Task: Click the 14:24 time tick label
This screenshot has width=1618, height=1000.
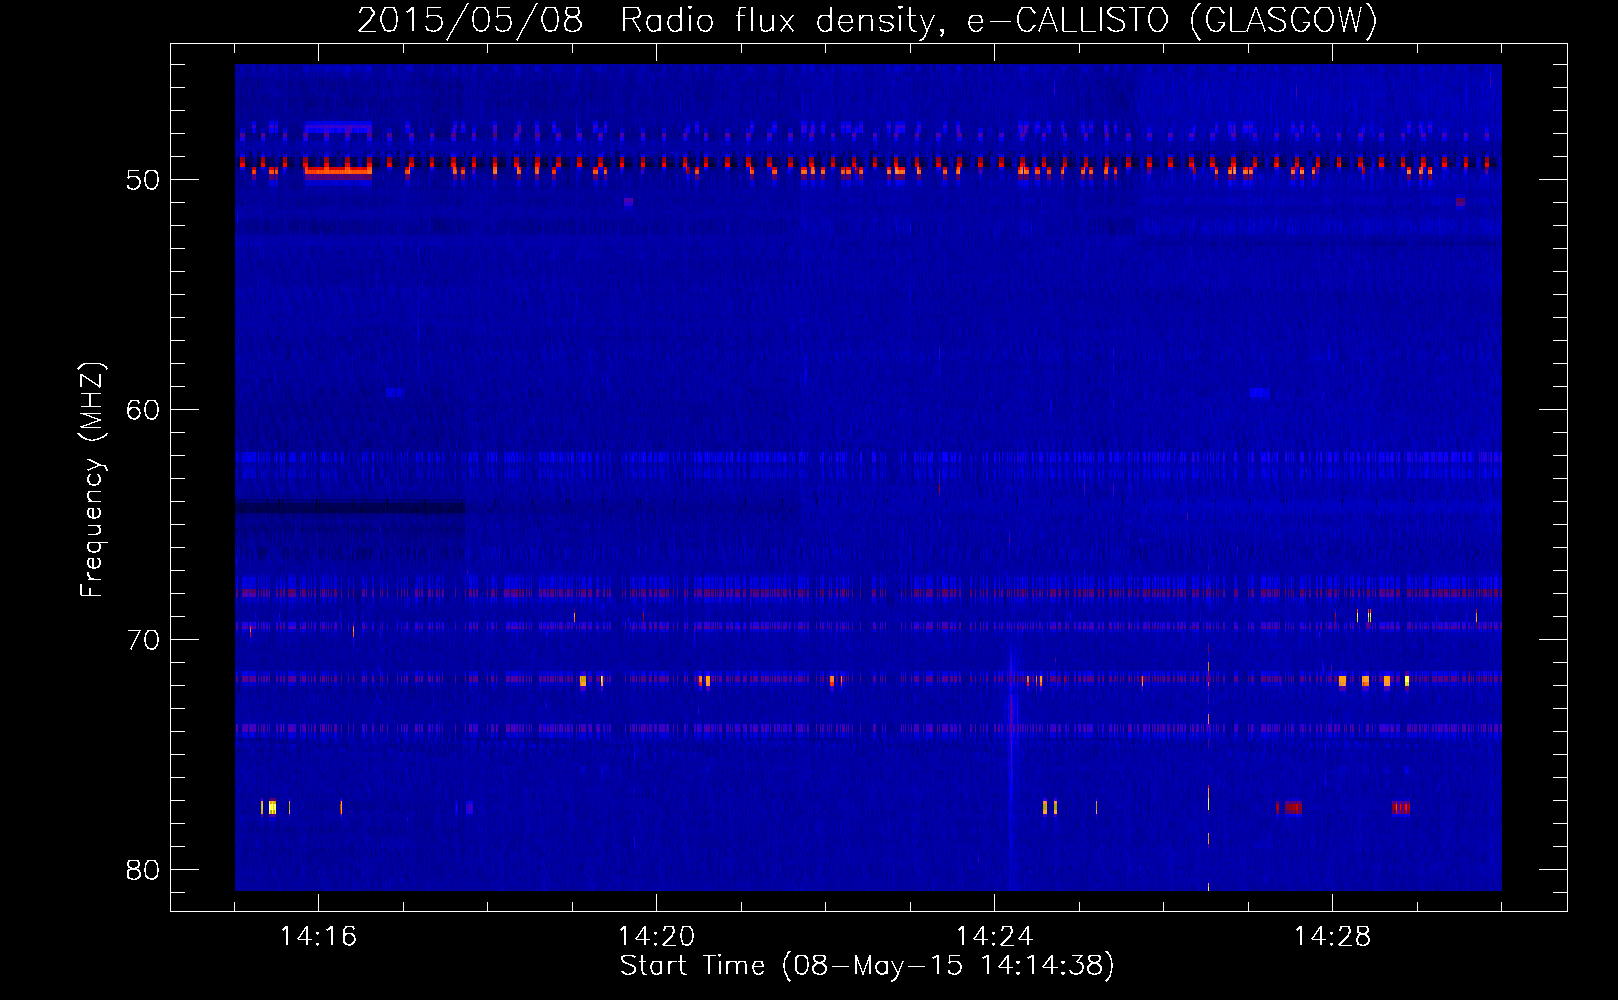Action: coord(994,937)
